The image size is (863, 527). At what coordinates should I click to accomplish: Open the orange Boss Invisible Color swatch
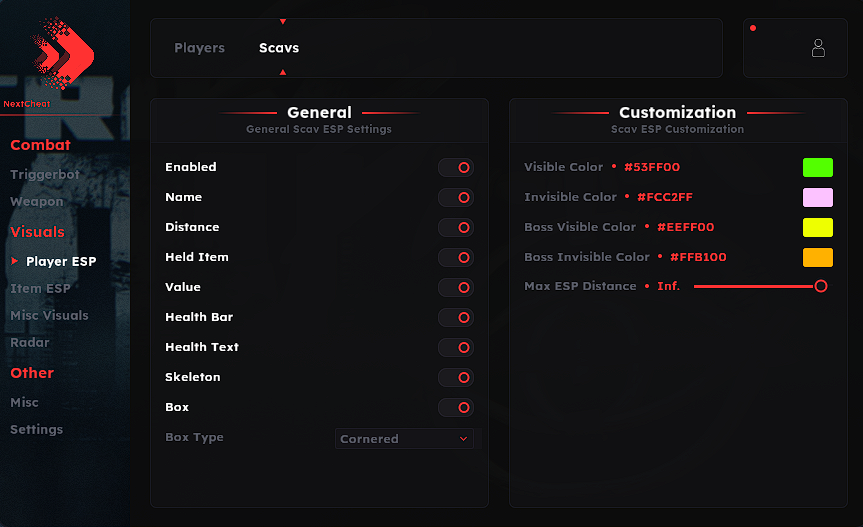pos(818,257)
